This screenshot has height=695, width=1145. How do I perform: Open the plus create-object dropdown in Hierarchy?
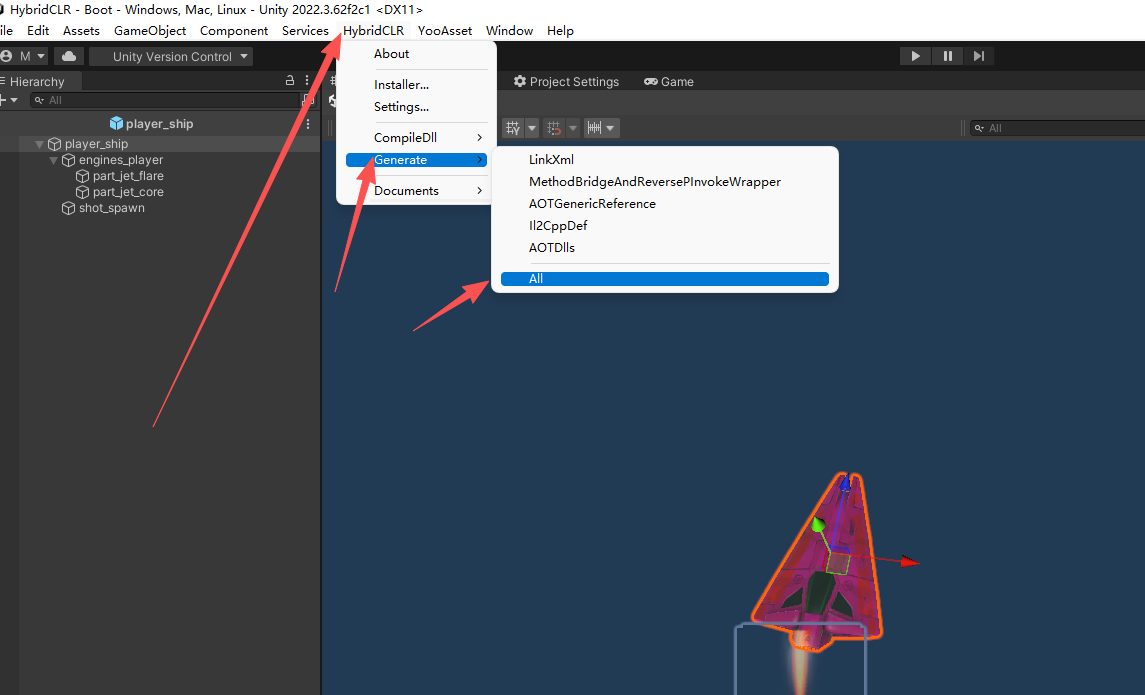[x=9, y=100]
